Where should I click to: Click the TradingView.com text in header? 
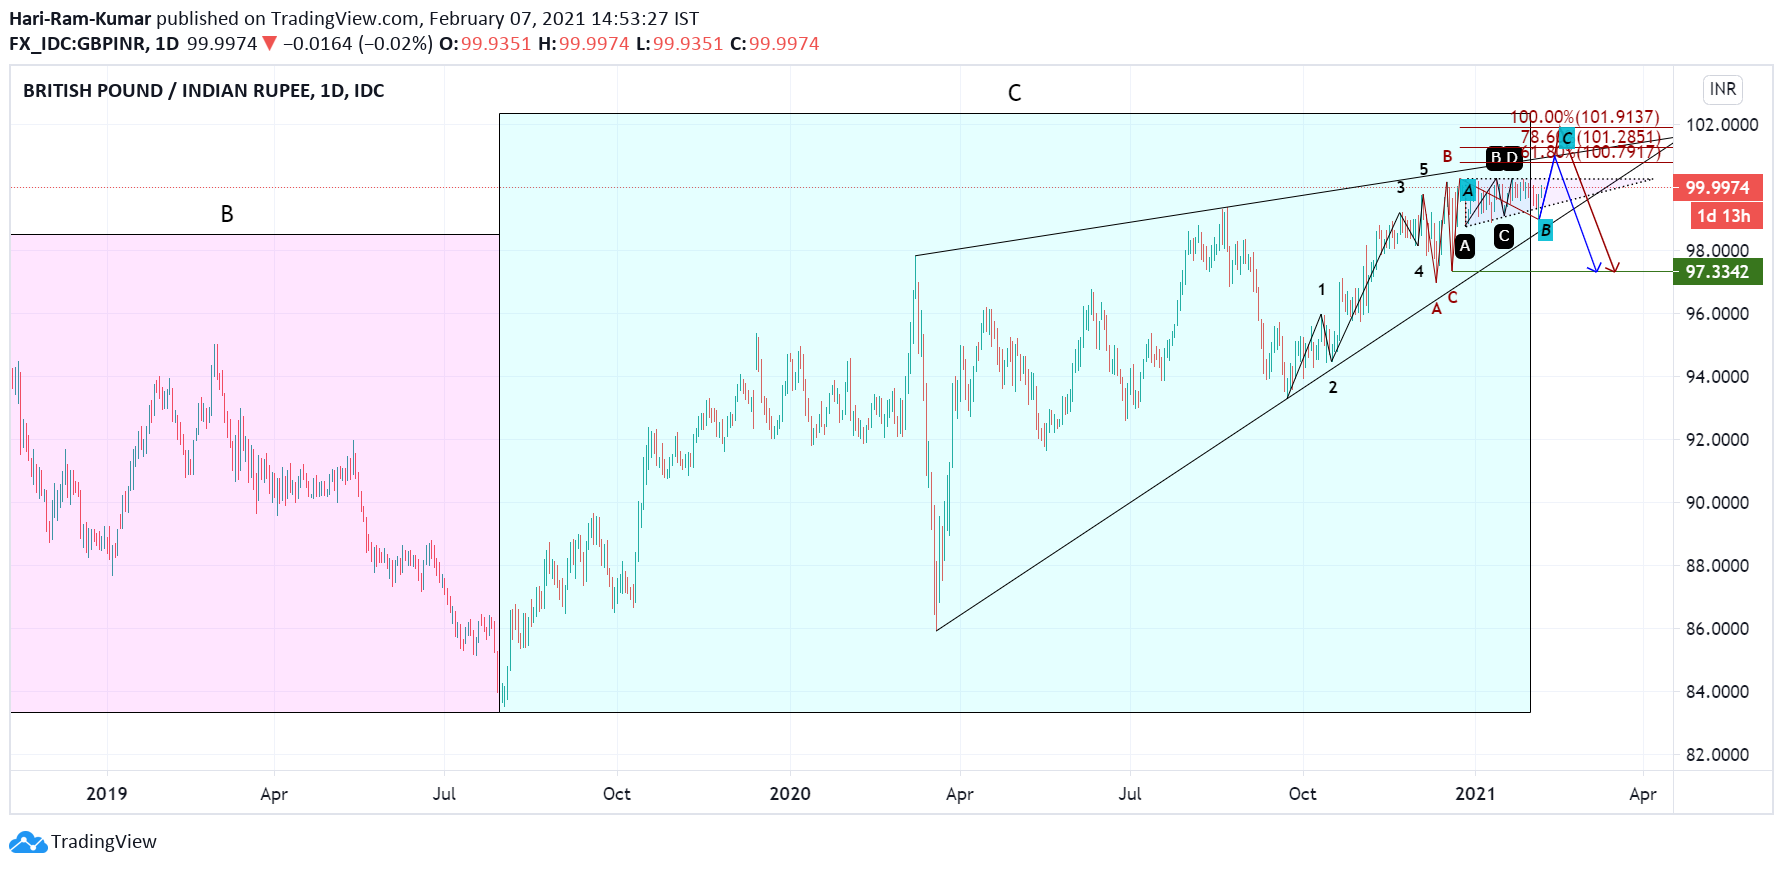point(345,19)
